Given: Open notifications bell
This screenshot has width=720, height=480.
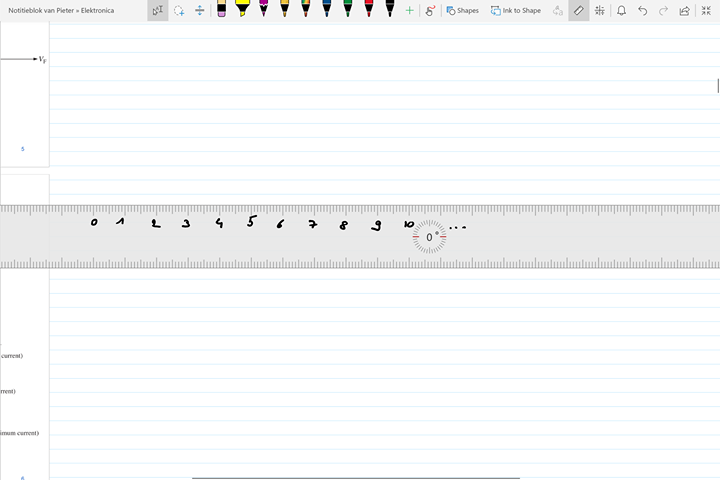Looking at the screenshot, I should pos(621,10).
